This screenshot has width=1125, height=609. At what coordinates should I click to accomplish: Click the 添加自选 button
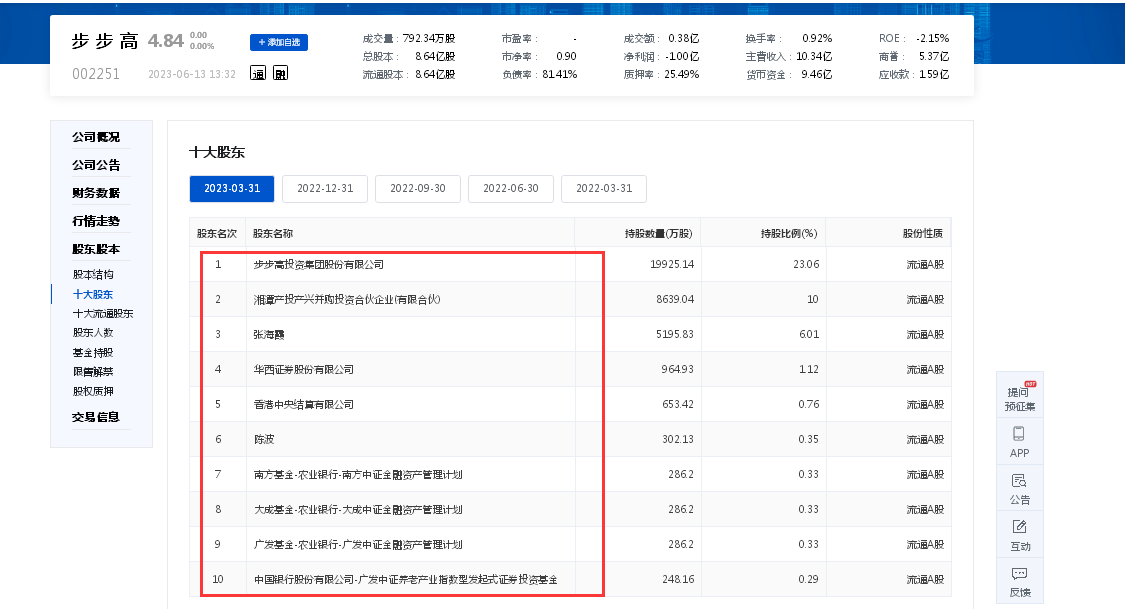tap(279, 42)
